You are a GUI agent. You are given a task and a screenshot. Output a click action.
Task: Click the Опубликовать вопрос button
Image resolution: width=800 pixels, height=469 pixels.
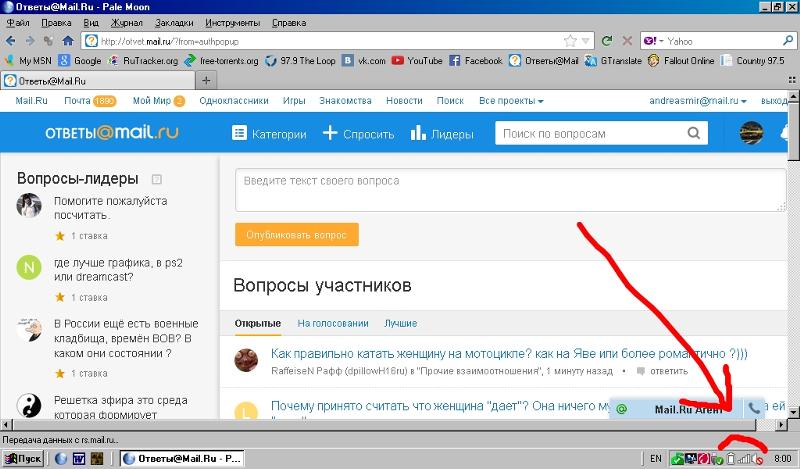pos(296,235)
